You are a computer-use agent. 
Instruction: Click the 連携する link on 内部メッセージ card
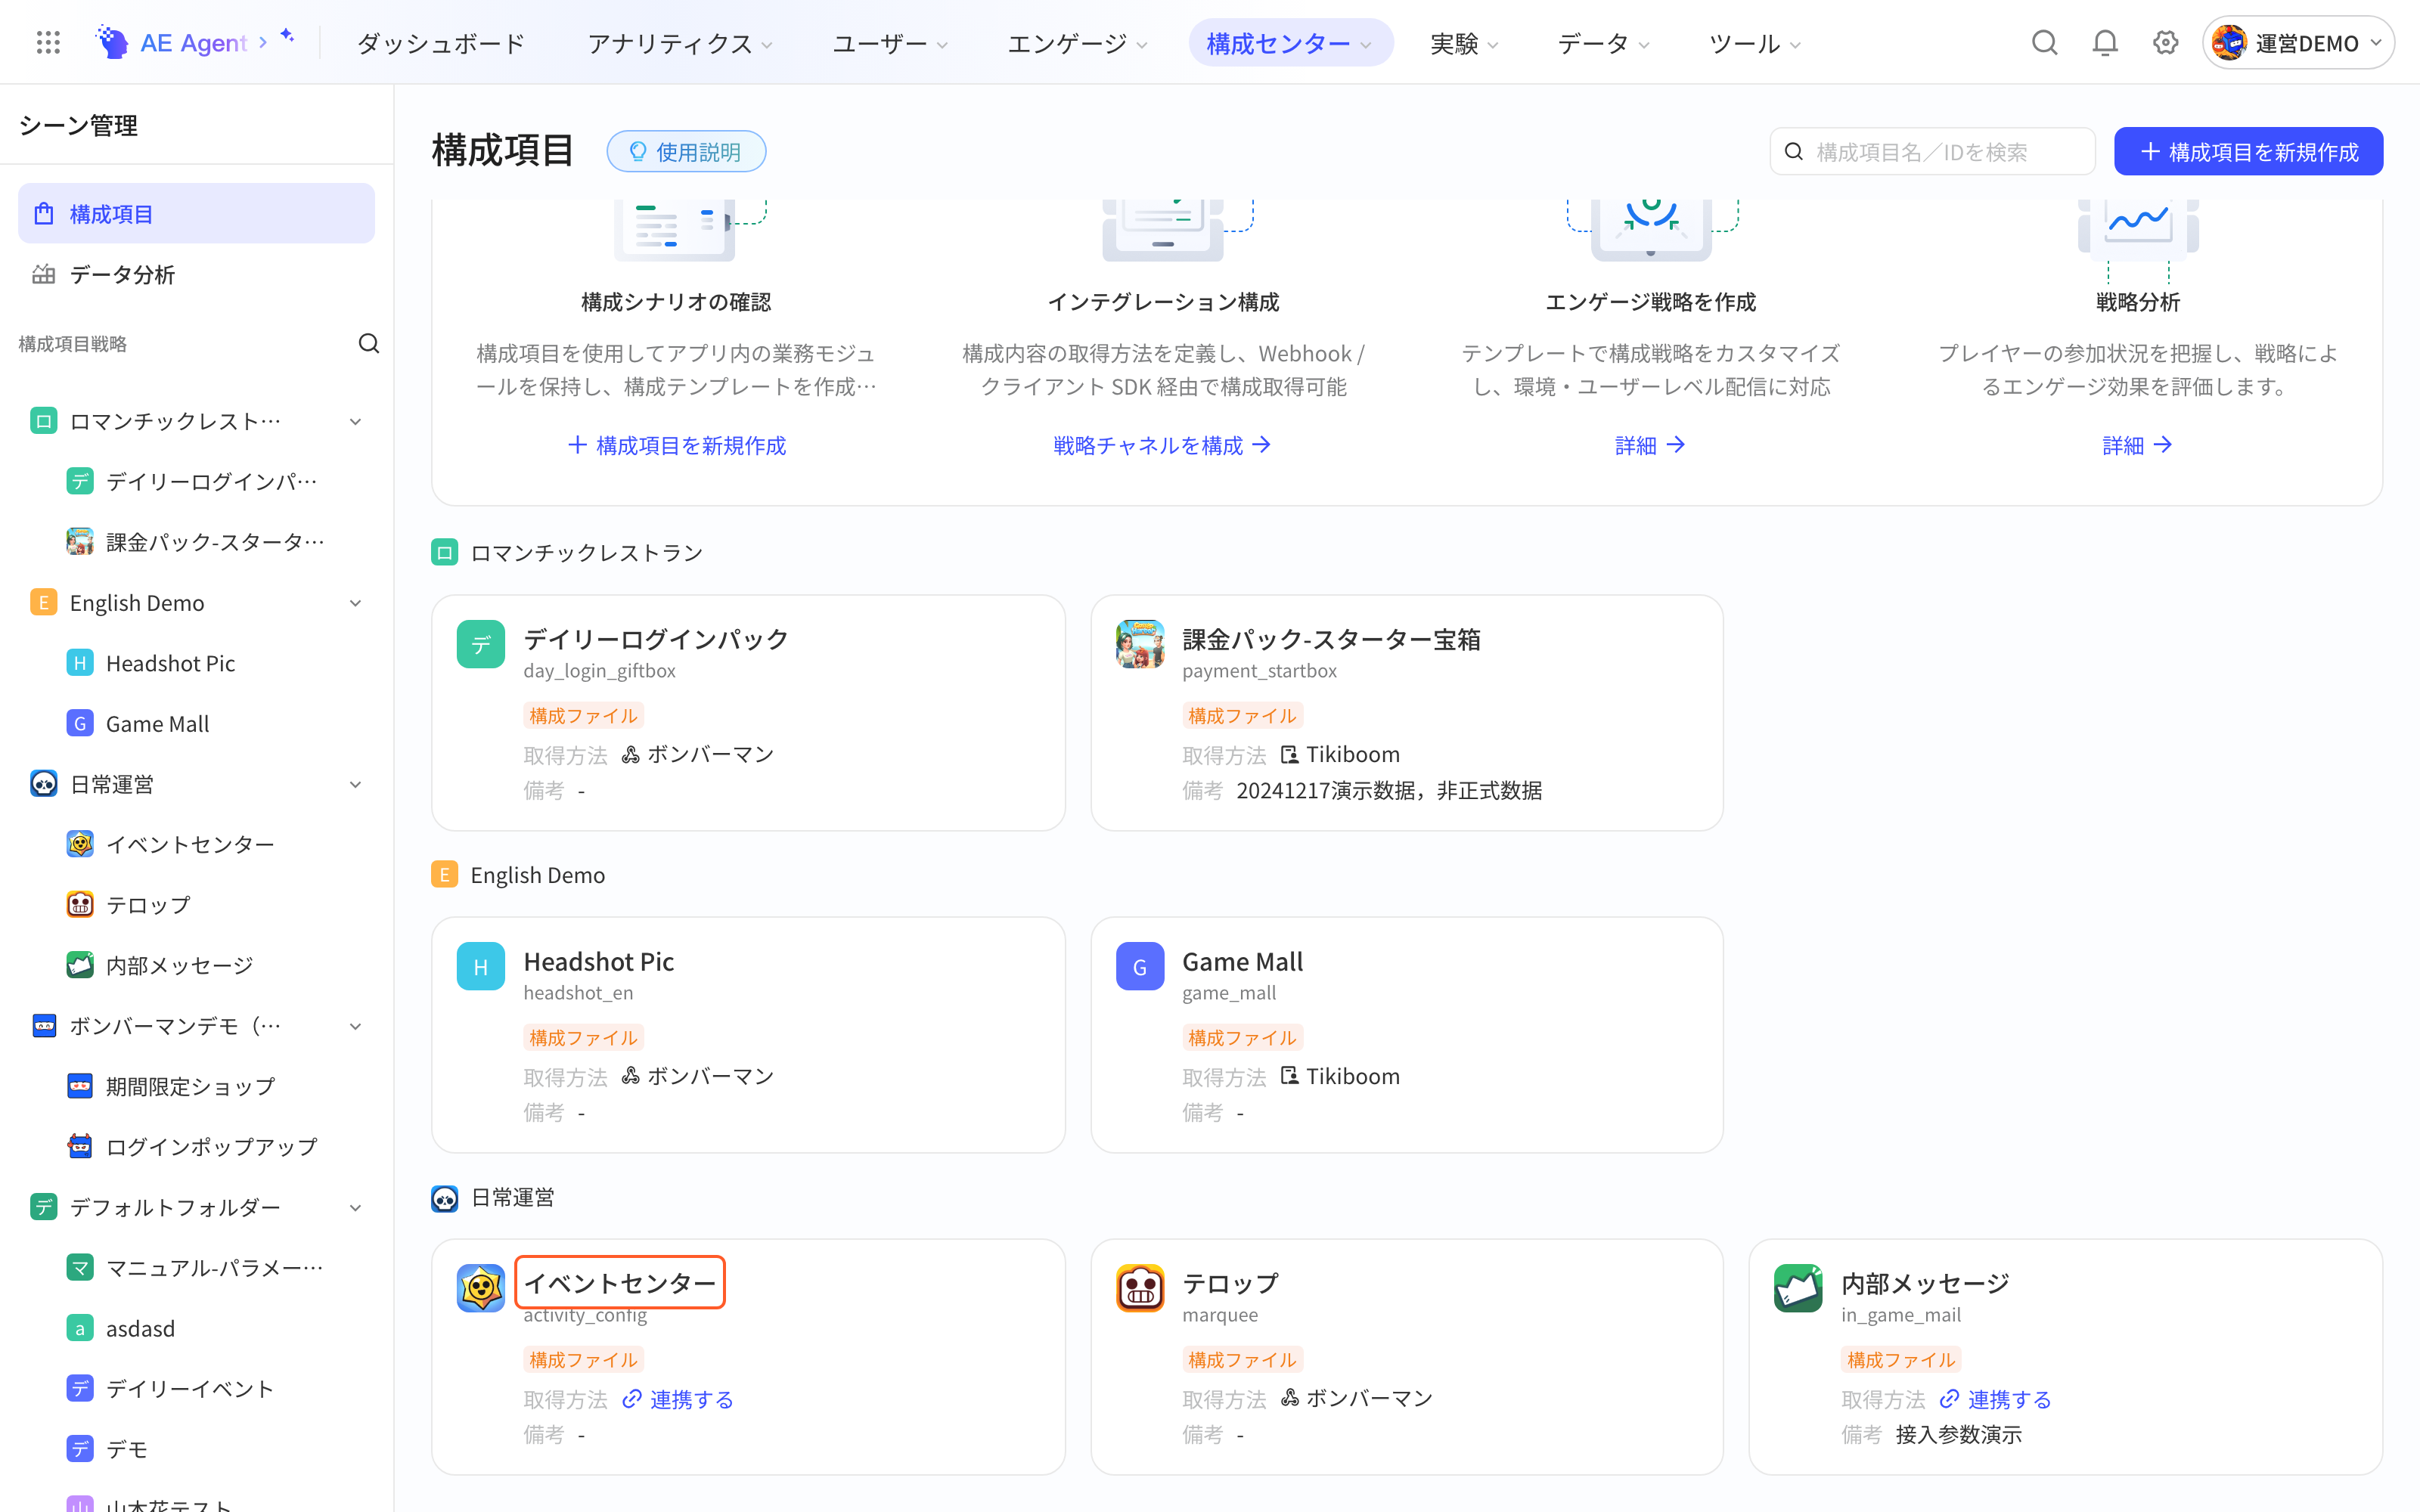(1996, 1399)
